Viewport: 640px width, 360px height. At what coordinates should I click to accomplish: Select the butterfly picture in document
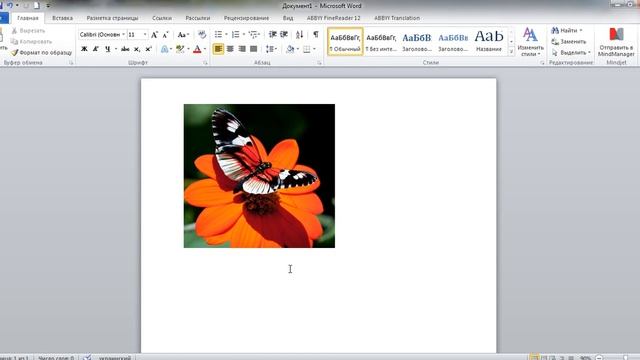click(x=259, y=176)
